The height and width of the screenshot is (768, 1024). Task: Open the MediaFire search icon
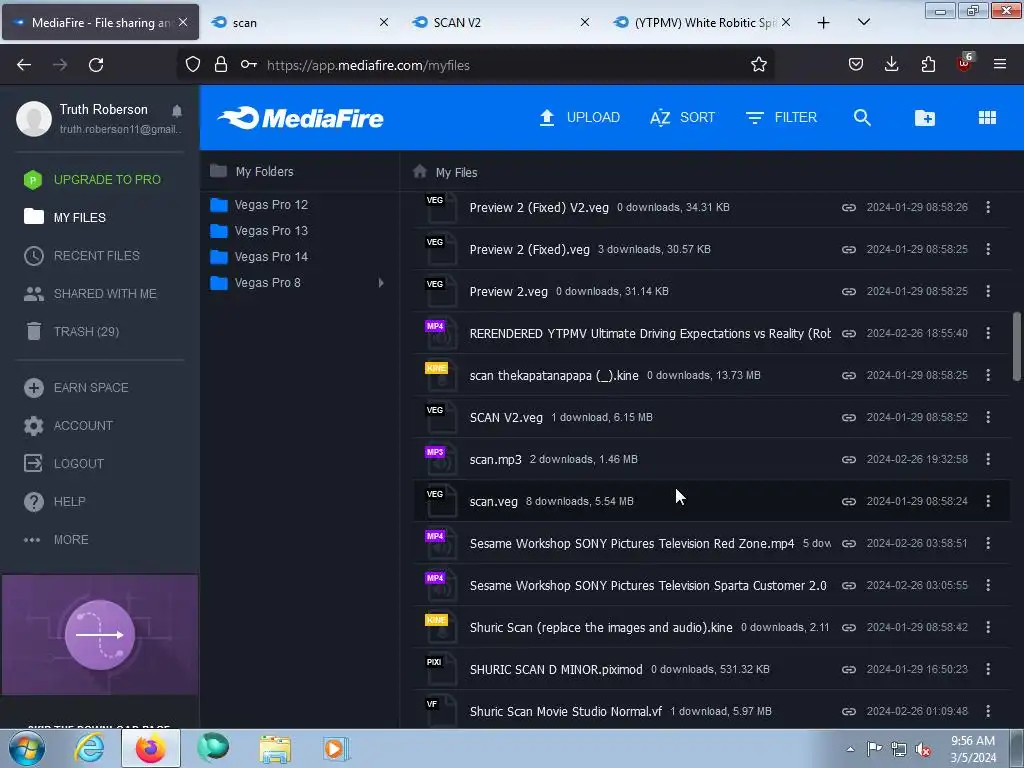click(x=862, y=118)
